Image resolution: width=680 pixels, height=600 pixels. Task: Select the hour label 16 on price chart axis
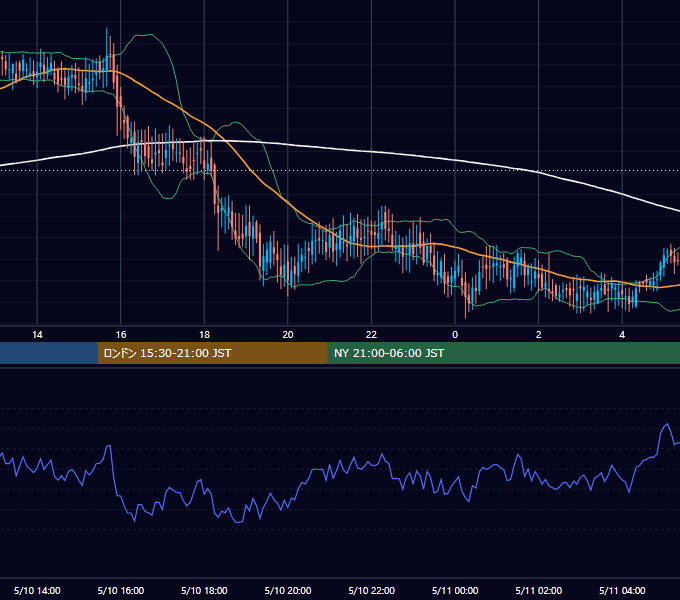coord(121,335)
